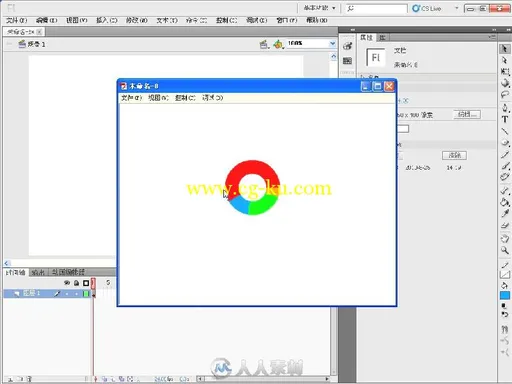The image size is (512, 384).
Task: Click the edit scene icon
Action: [264, 44]
